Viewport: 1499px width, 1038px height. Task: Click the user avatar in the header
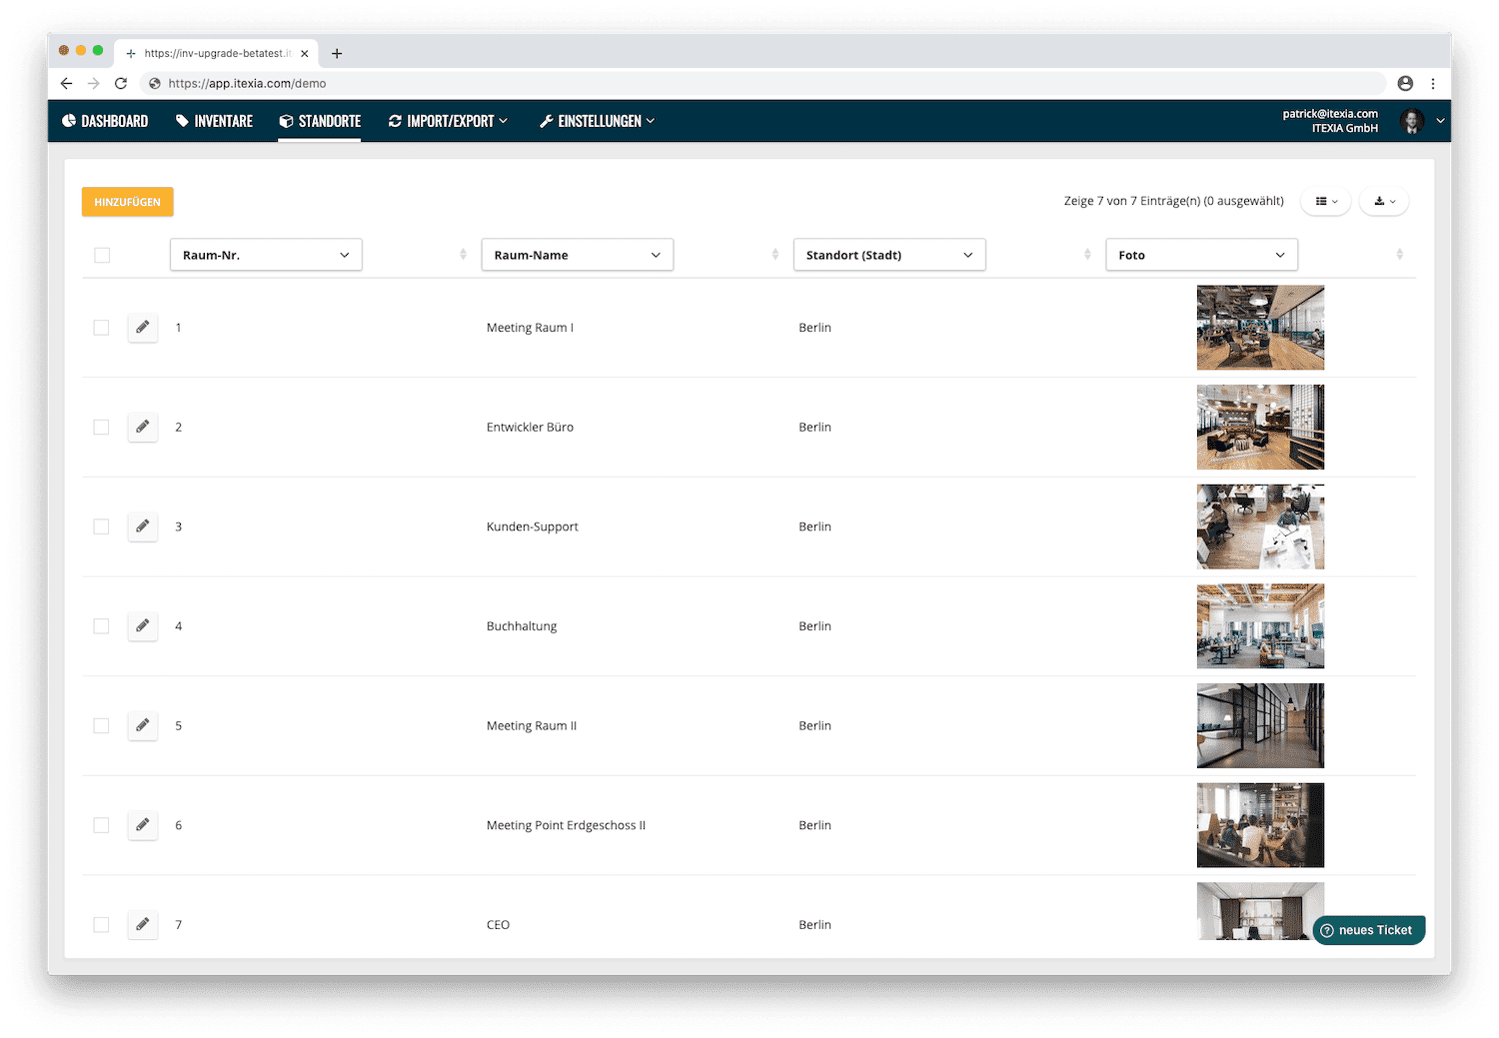click(x=1412, y=121)
